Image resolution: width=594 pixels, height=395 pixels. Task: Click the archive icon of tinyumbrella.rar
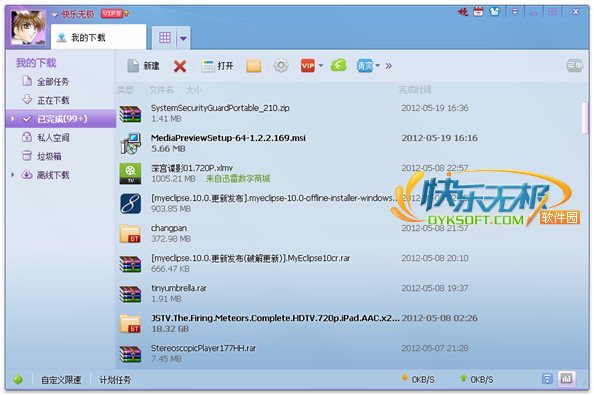click(130, 294)
